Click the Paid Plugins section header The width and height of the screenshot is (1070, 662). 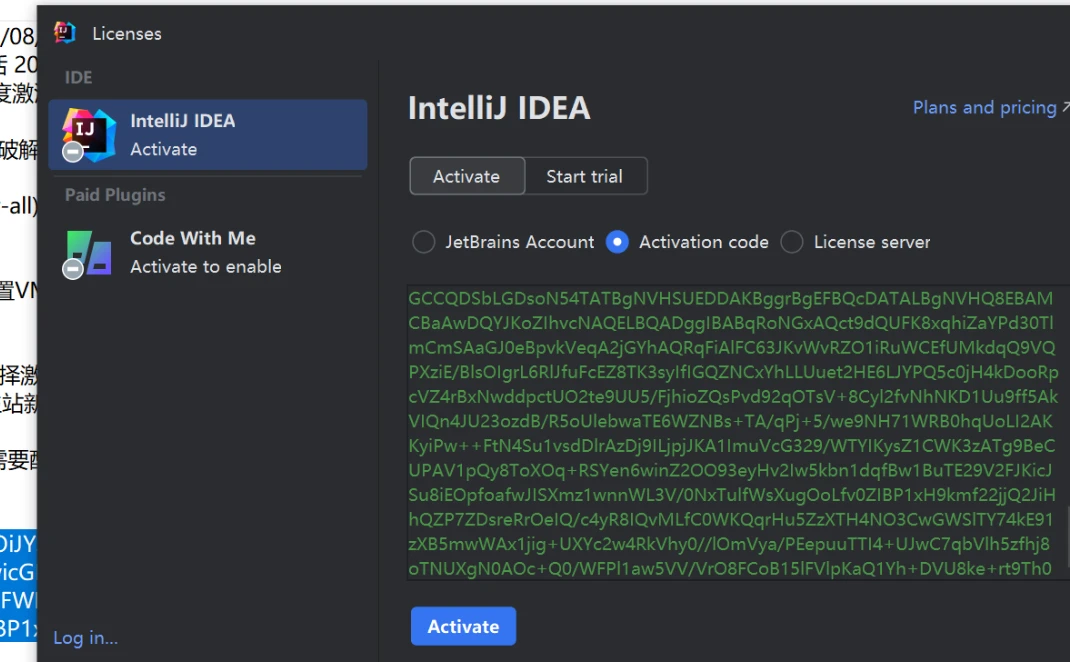pos(115,195)
